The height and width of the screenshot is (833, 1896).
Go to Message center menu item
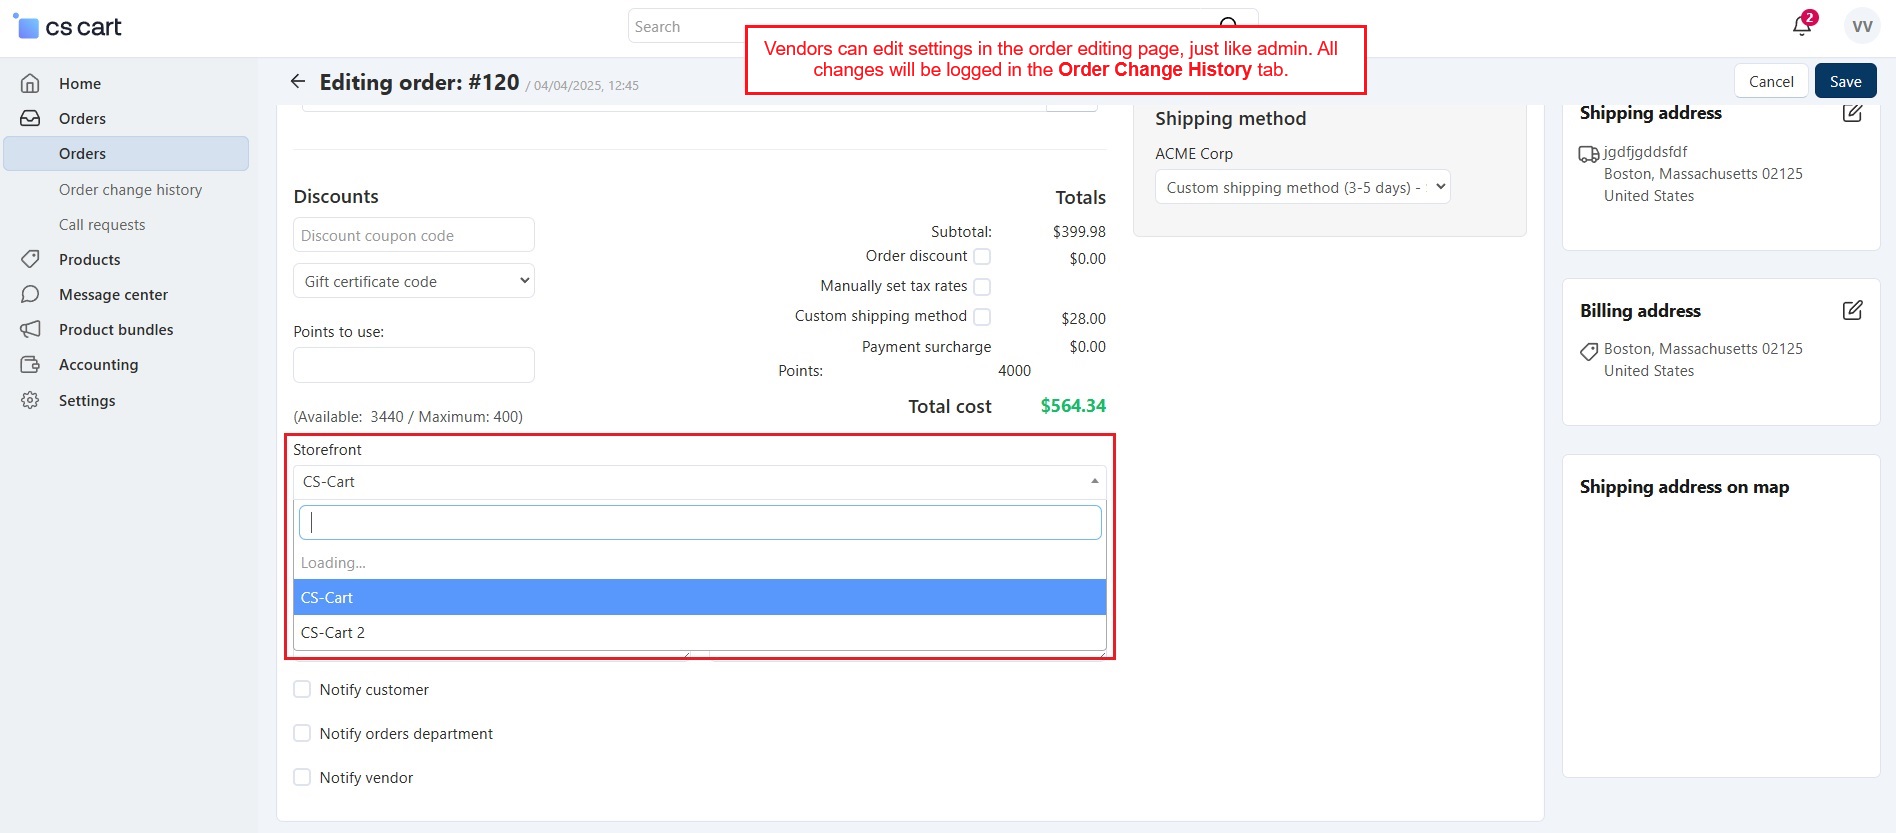[x=113, y=295]
